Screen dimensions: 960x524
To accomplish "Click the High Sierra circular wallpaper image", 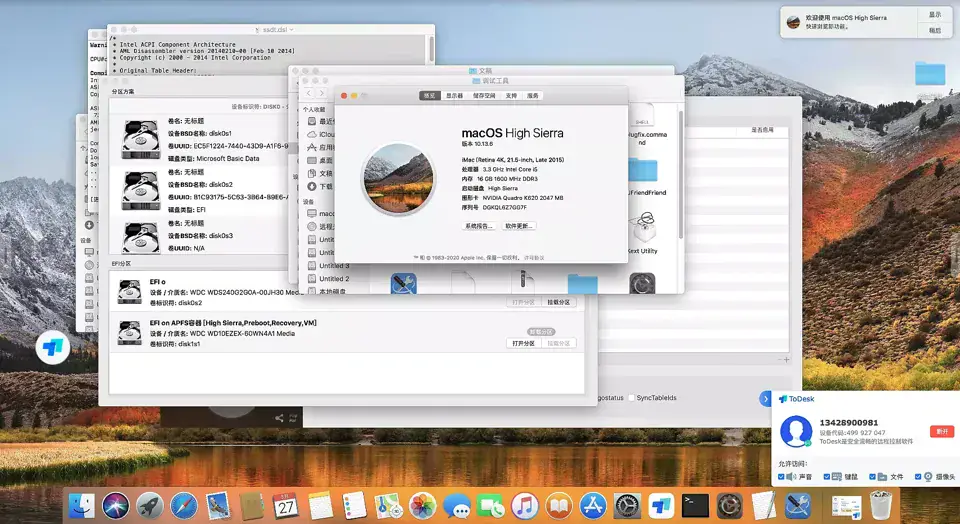I will (x=399, y=179).
